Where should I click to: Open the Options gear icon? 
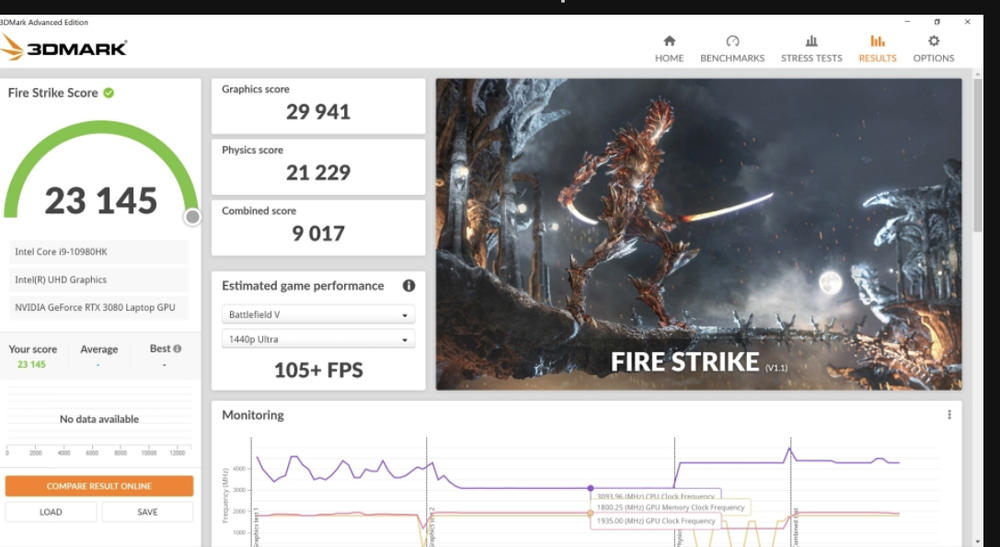pos(933,41)
